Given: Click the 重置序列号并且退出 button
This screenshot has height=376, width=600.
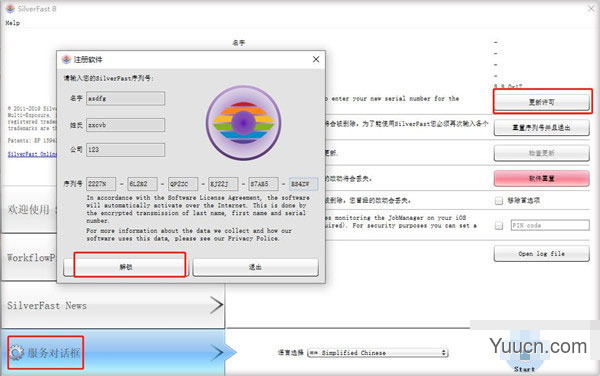Looking at the screenshot, I should pos(541,128).
